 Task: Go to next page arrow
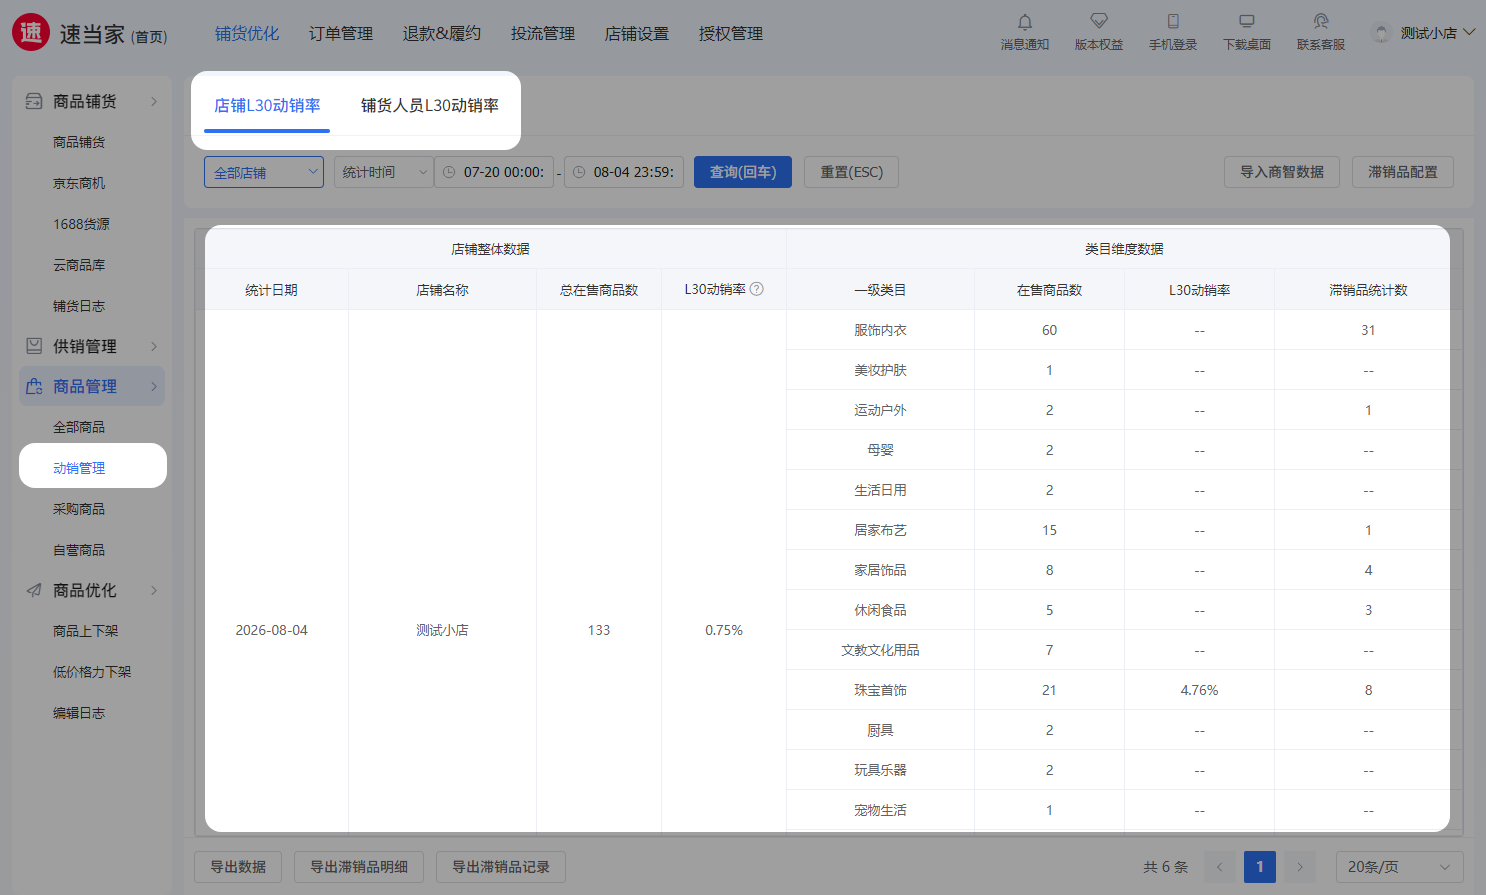1299,867
